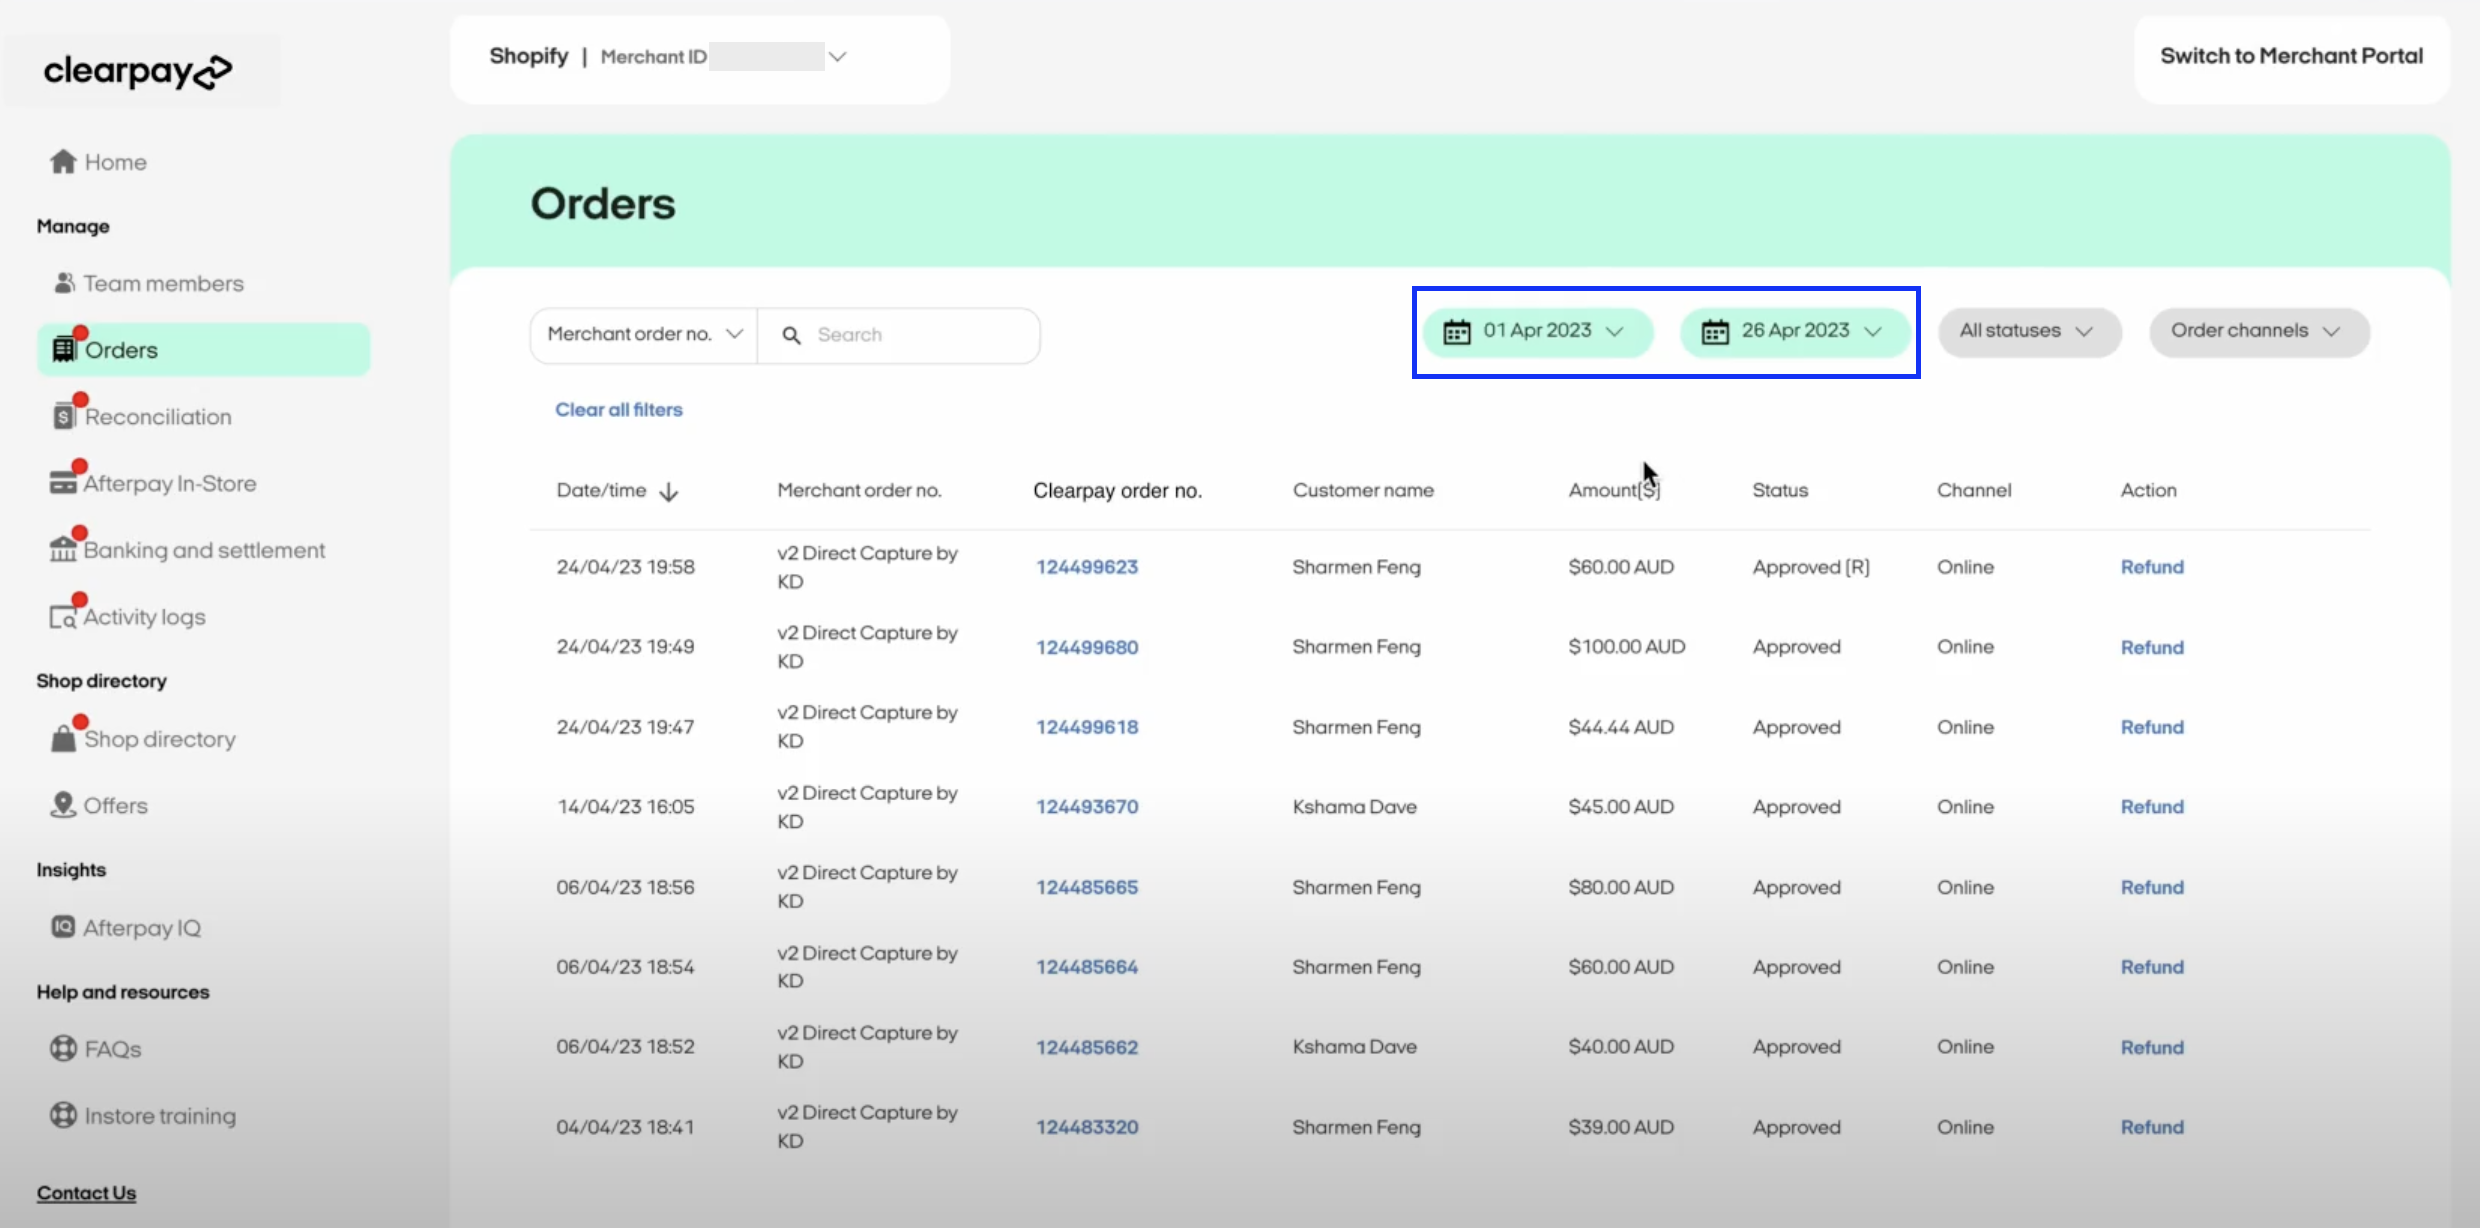2480x1228 pixels.
Task: Open the Merchant ID selector chevron
Action: pos(838,57)
